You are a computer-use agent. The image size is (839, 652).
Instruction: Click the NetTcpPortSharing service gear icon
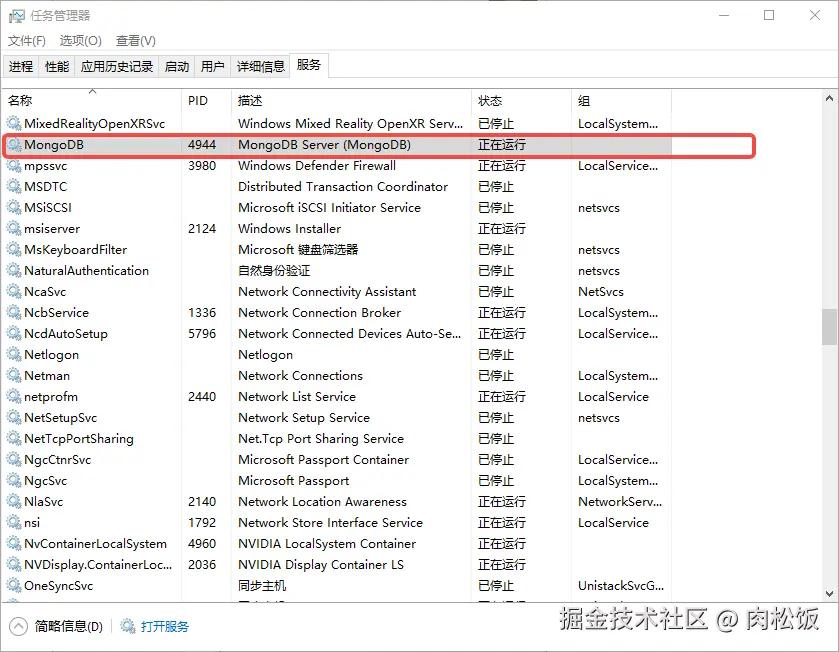pyautogui.click(x=14, y=439)
